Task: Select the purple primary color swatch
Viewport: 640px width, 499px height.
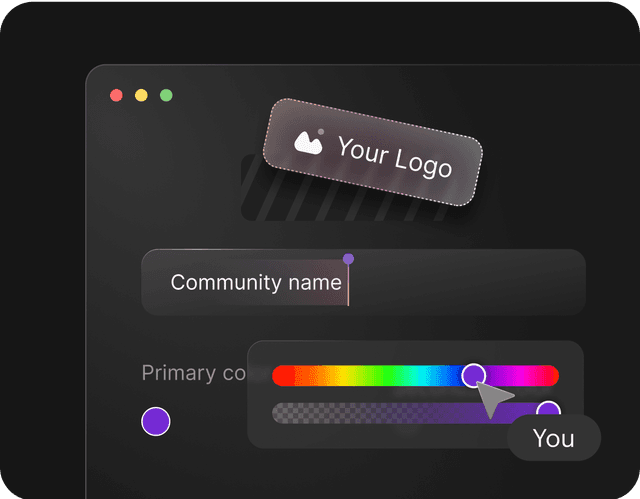Action: pyautogui.click(x=156, y=421)
